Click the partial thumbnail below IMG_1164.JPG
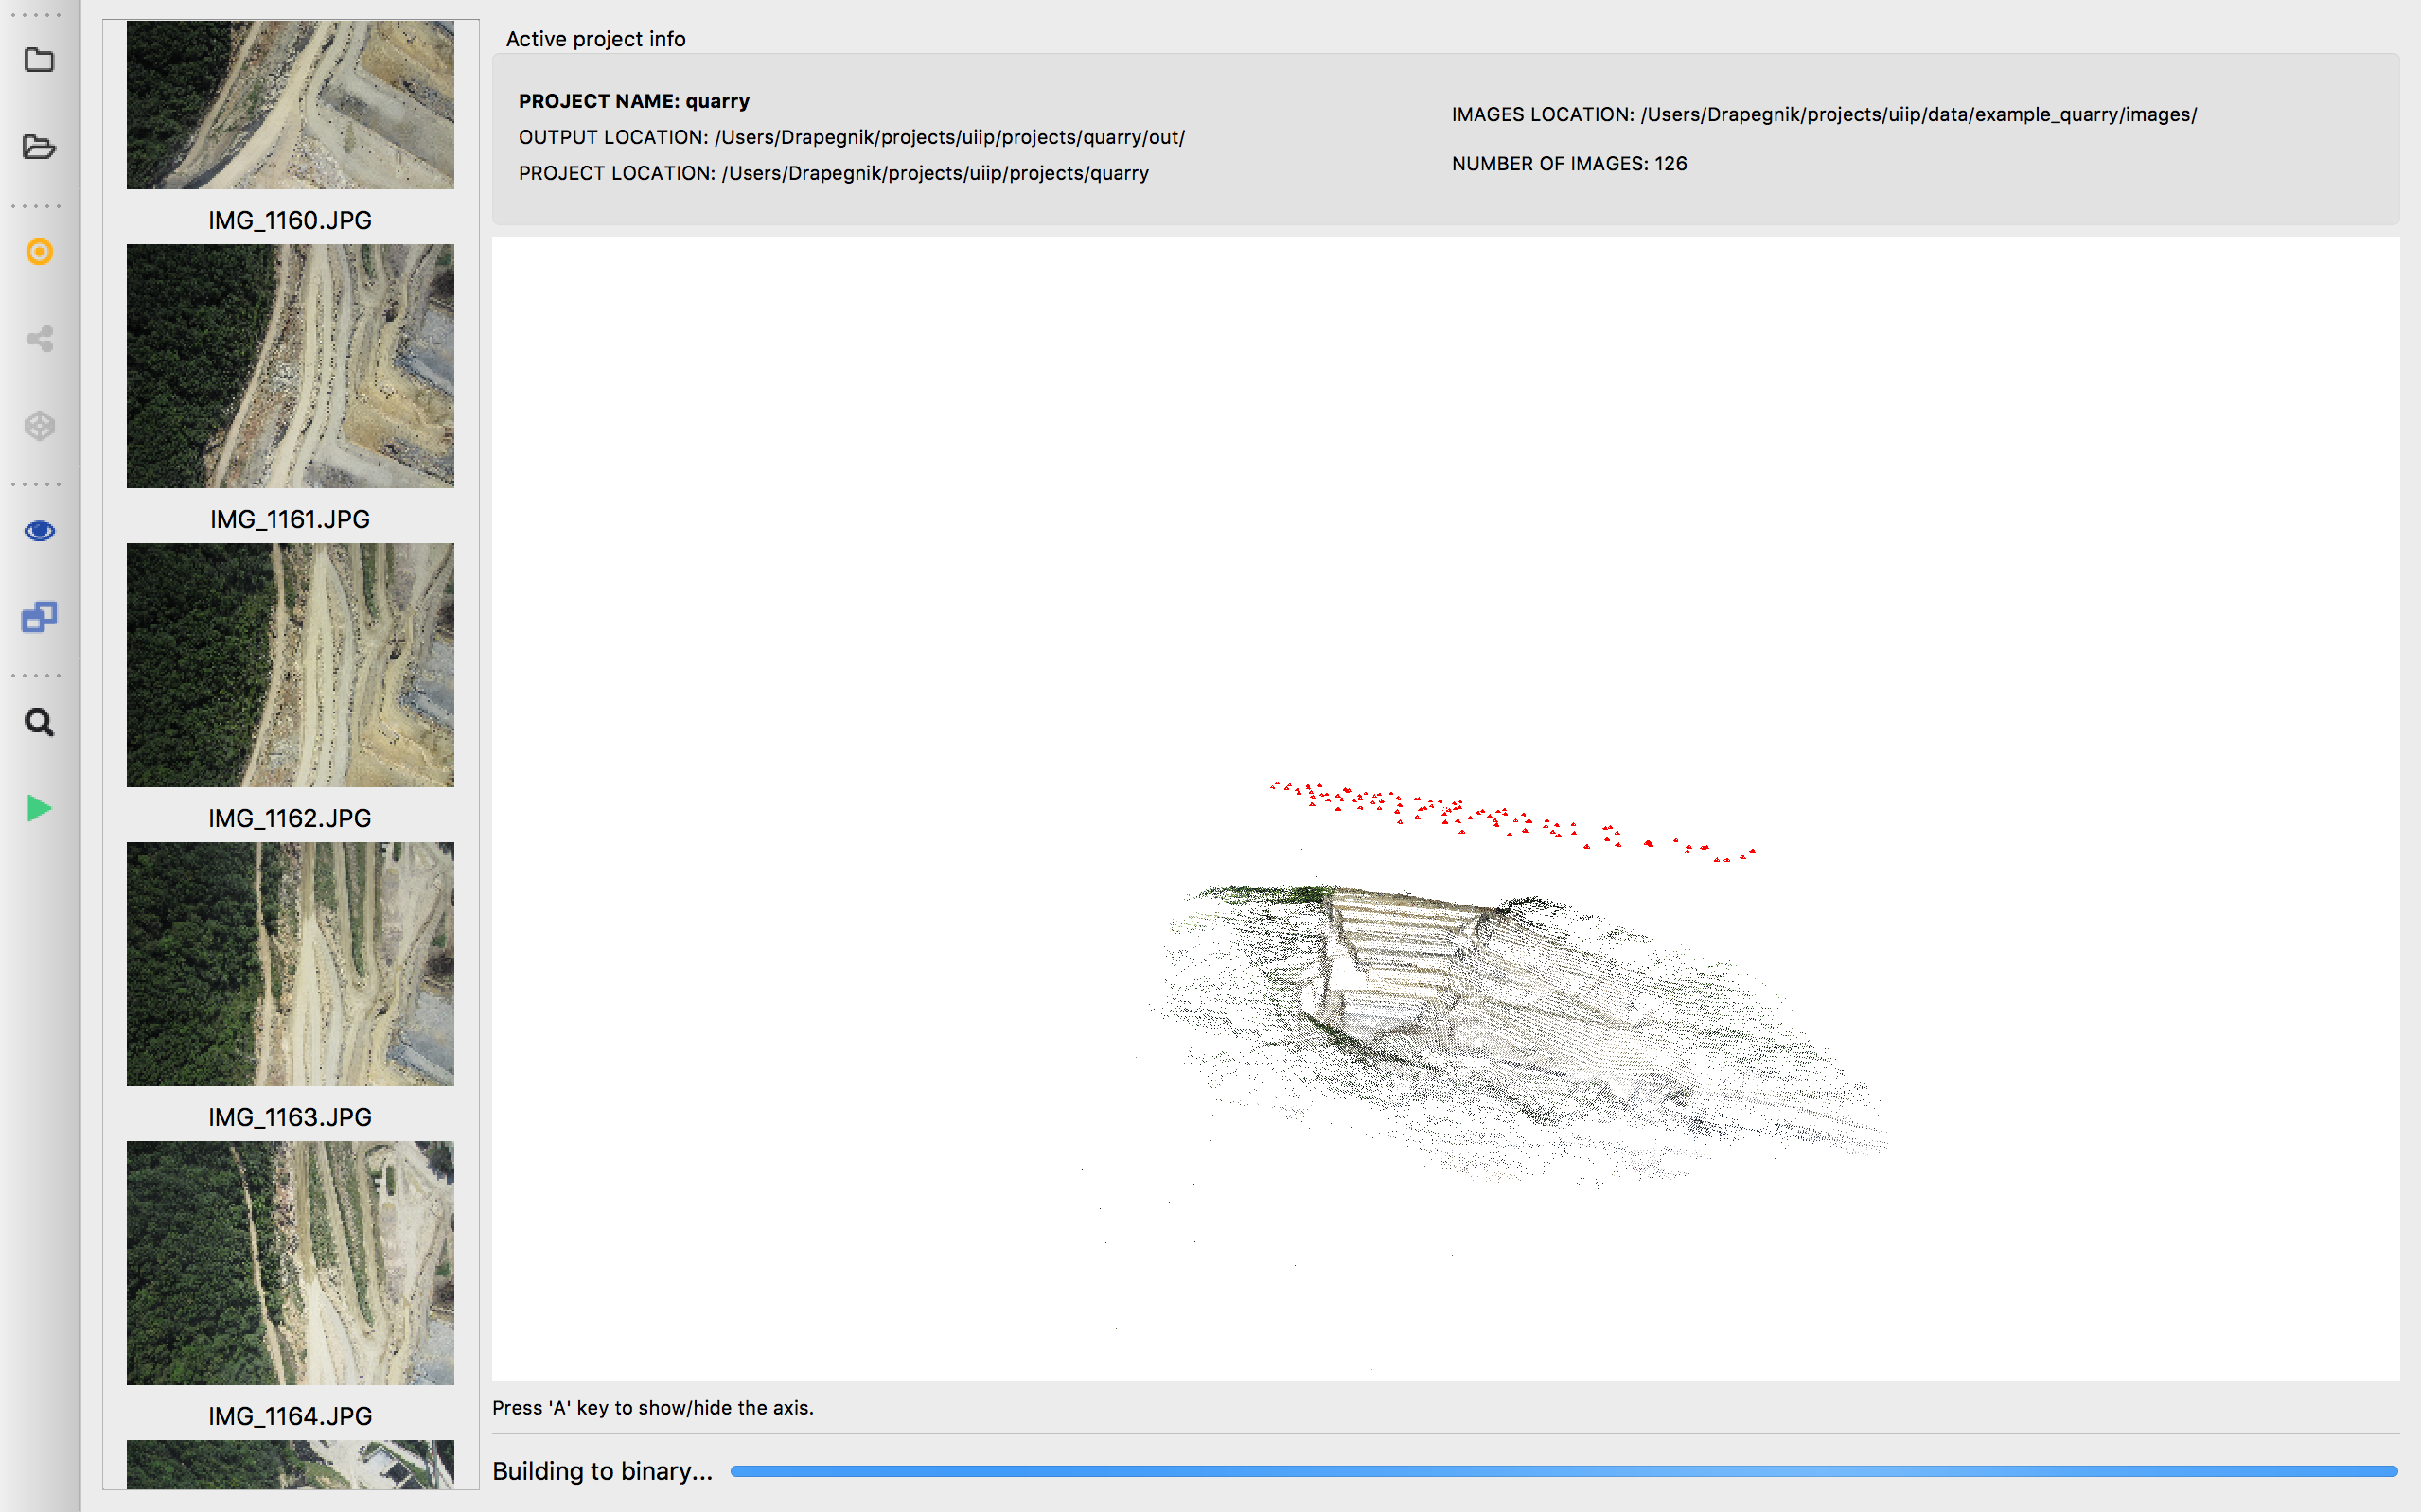 pyautogui.click(x=290, y=1464)
